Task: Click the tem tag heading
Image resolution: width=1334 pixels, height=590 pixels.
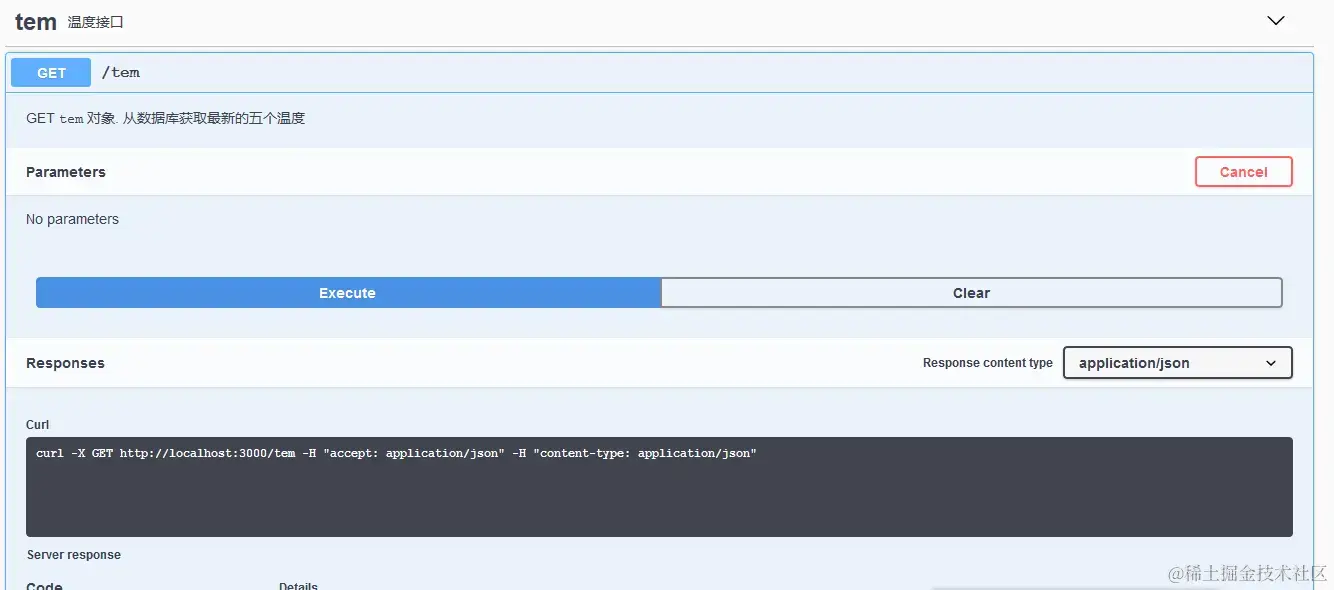Action: coord(36,22)
